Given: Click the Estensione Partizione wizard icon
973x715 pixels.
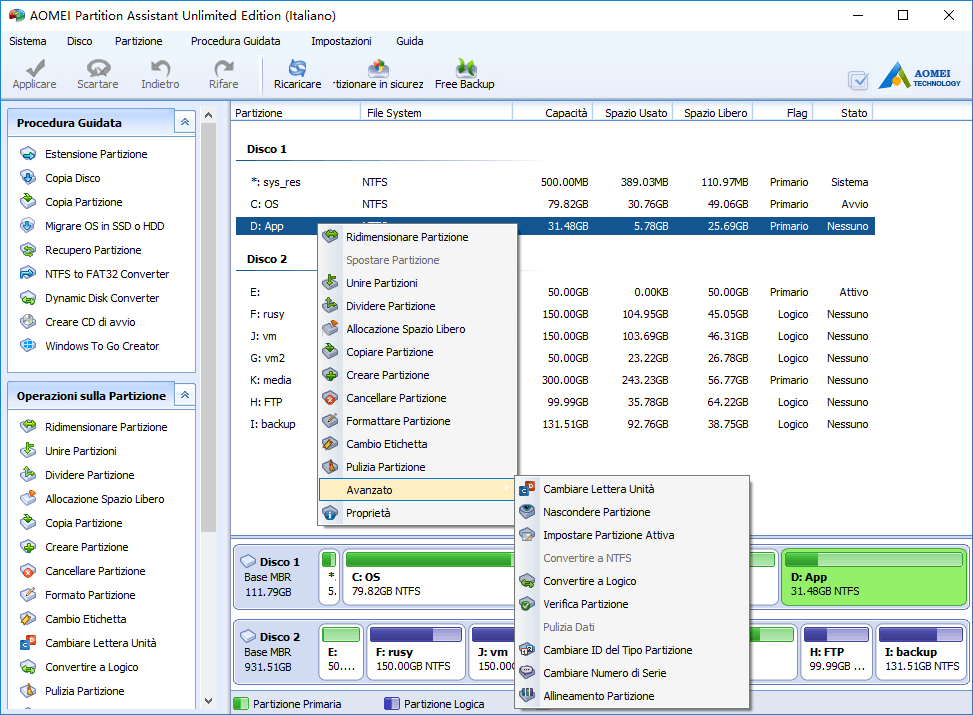Looking at the screenshot, I should click(28, 153).
